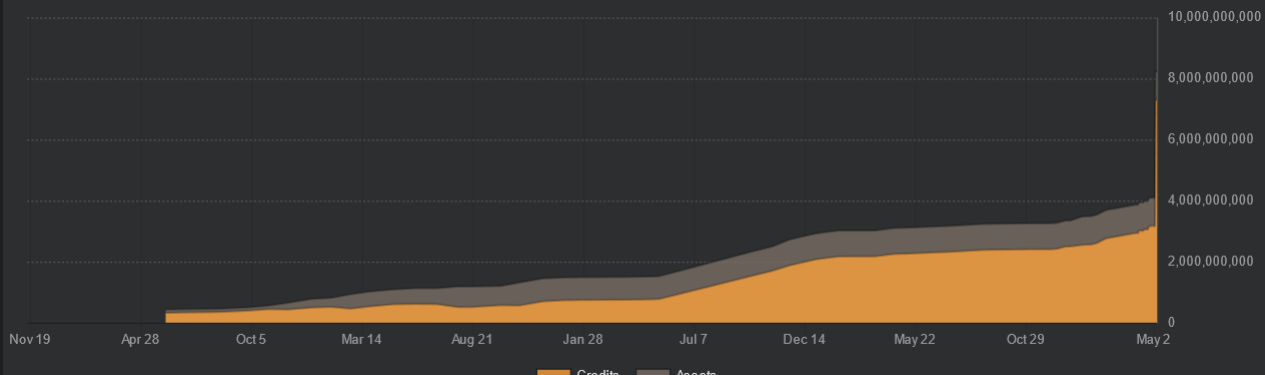Click the orange Credits legend swatch
The width and height of the screenshot is (1265, 375).
(554, 372)
